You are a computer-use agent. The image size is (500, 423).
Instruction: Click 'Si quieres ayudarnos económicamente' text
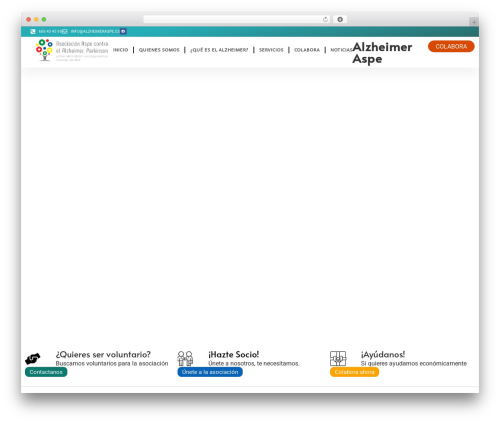pos(414,363)
